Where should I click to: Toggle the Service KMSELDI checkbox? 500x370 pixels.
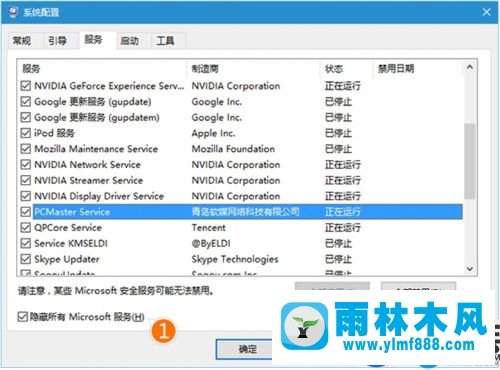point(26,243)
